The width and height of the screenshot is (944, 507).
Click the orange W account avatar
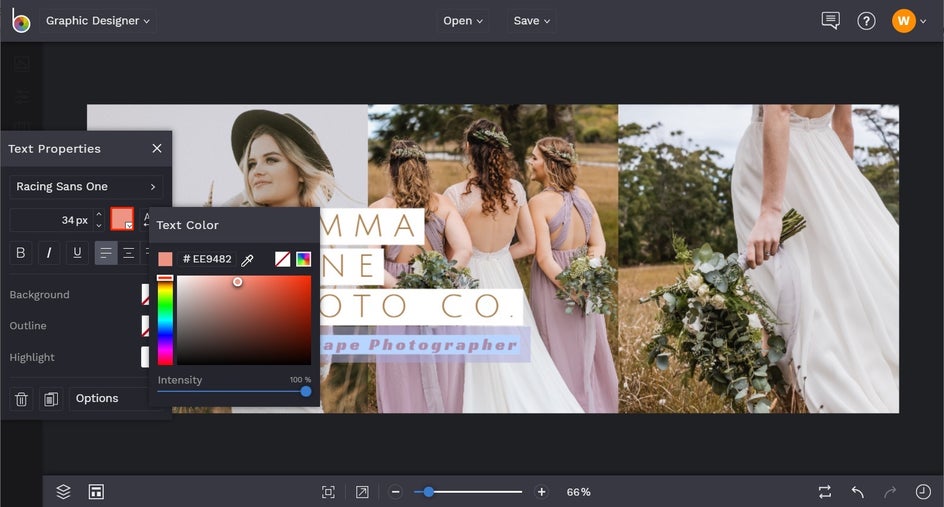[x=903, y=21]
